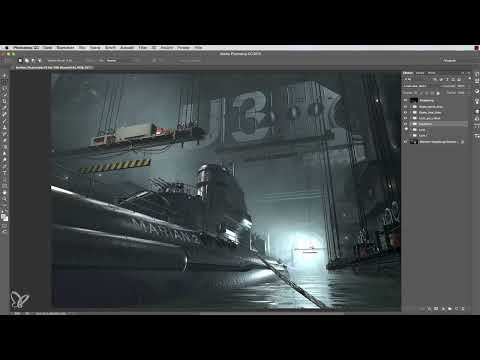Expand the highlighted layer group
Image resolution: width=480 pixels, height=360 pixels.
tap(411, 124)
